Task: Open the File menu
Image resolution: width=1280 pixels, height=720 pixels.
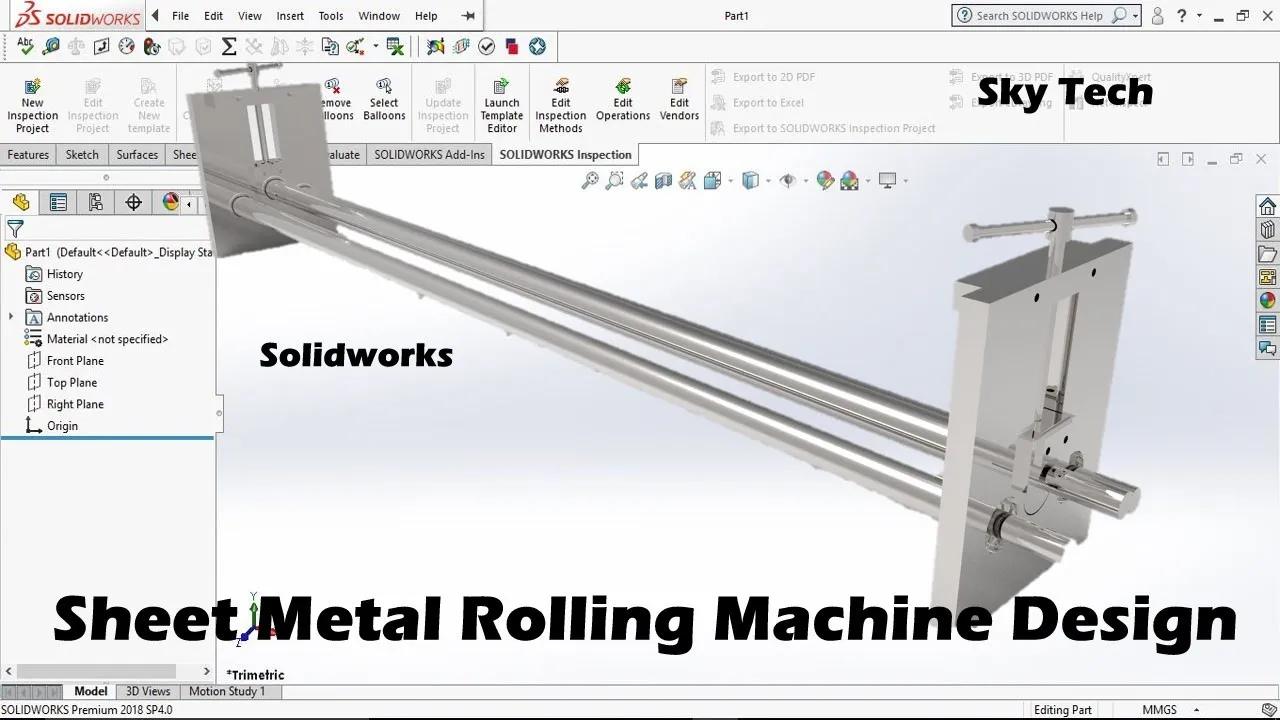Action: (180, 16)
